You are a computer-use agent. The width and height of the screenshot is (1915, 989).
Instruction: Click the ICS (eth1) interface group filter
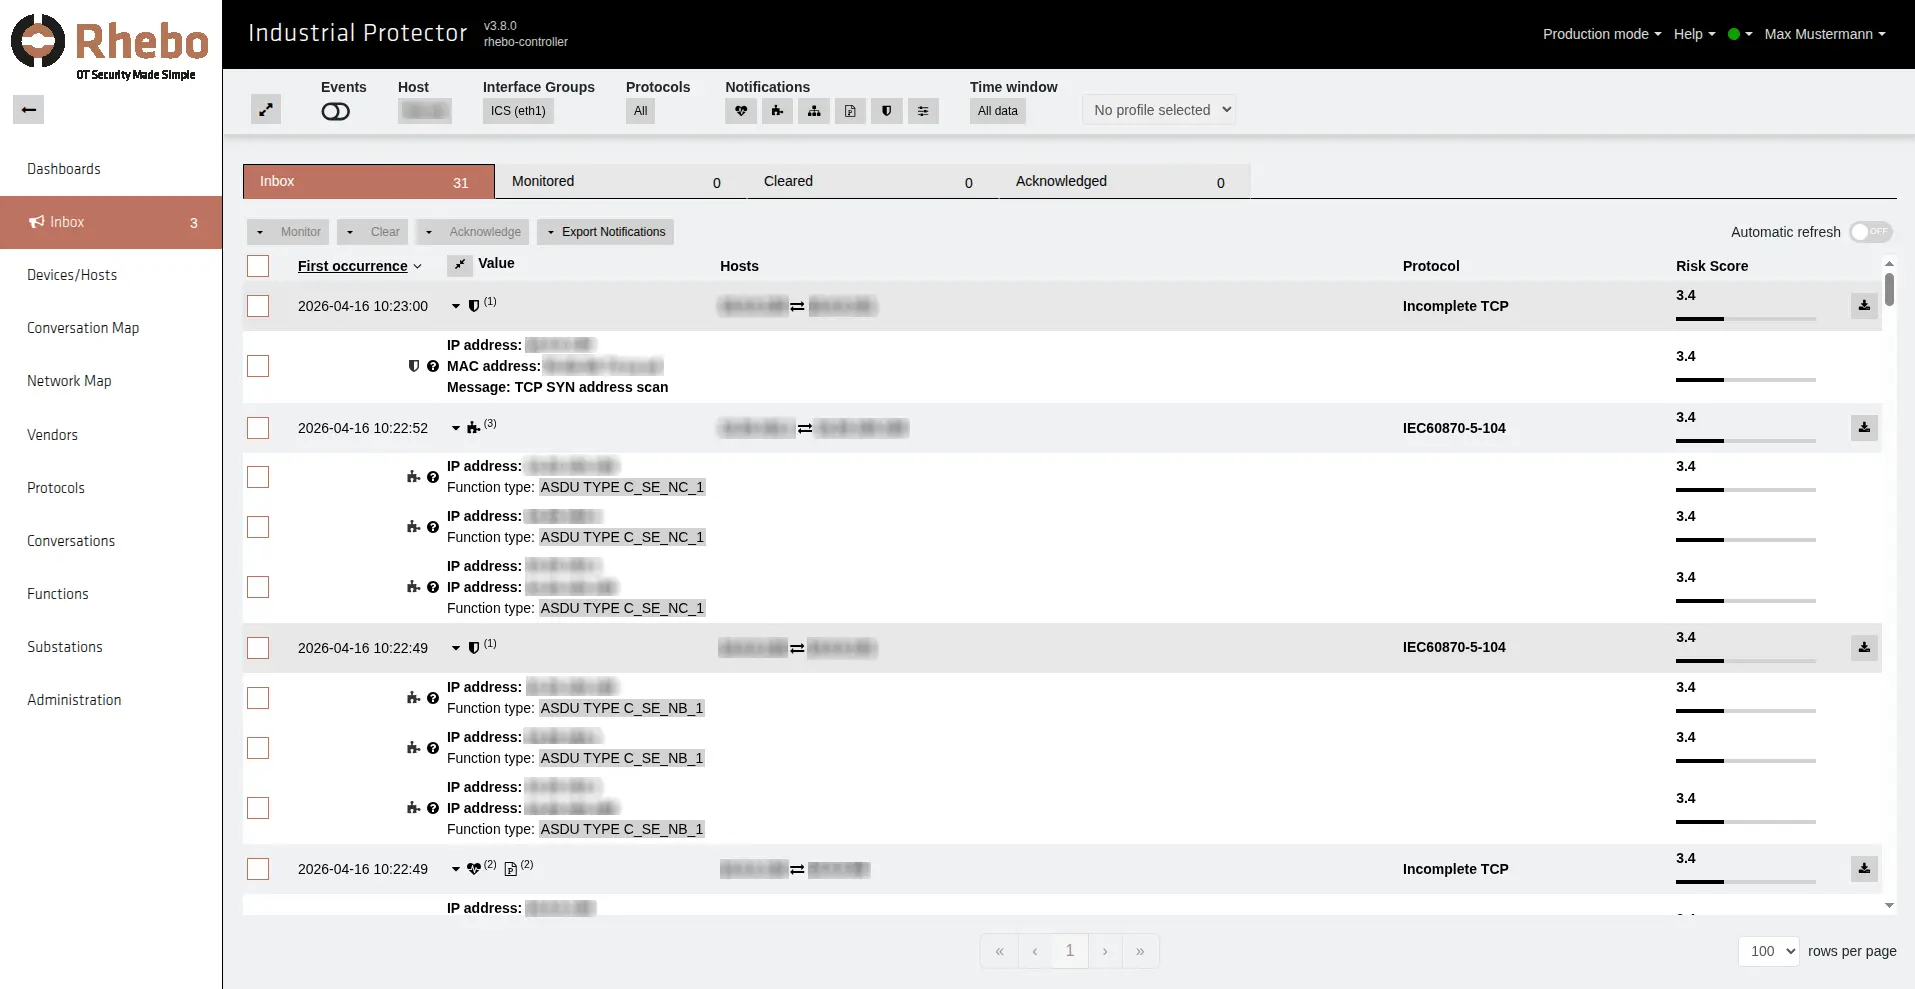coord(518,111)
